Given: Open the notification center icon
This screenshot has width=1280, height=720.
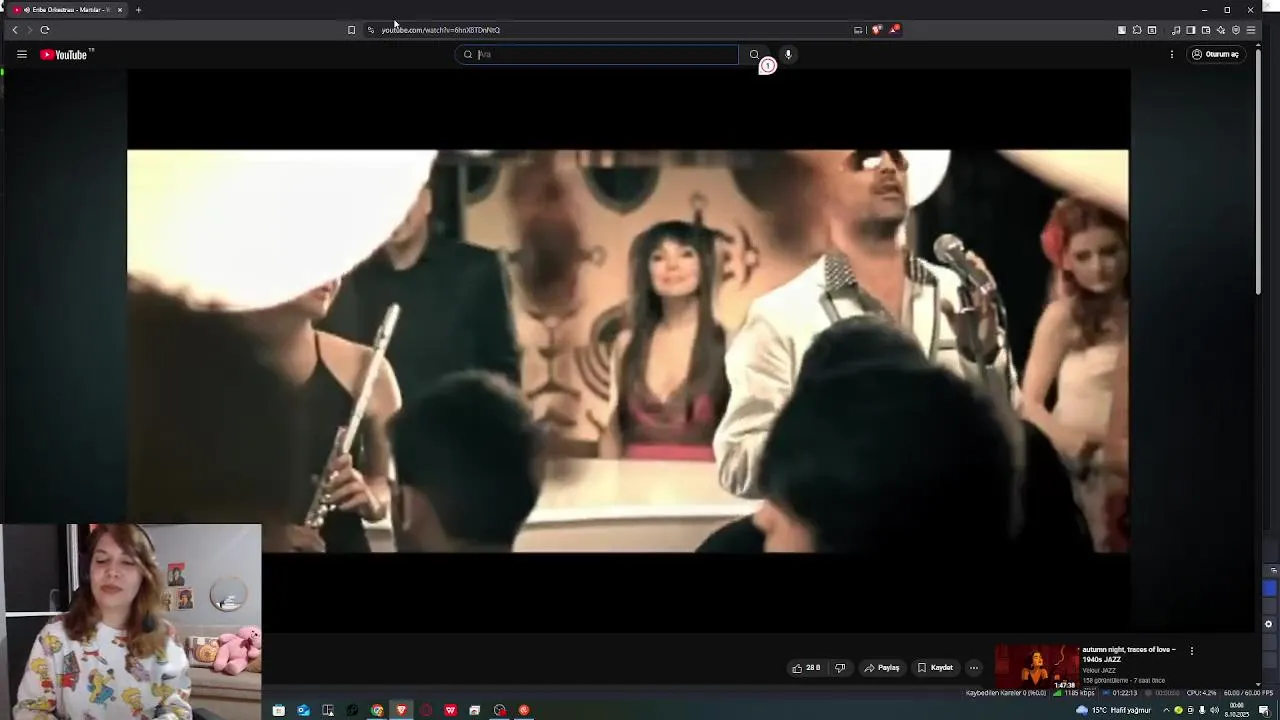Looking at the screenshot, I should (x=1264, y=710).
